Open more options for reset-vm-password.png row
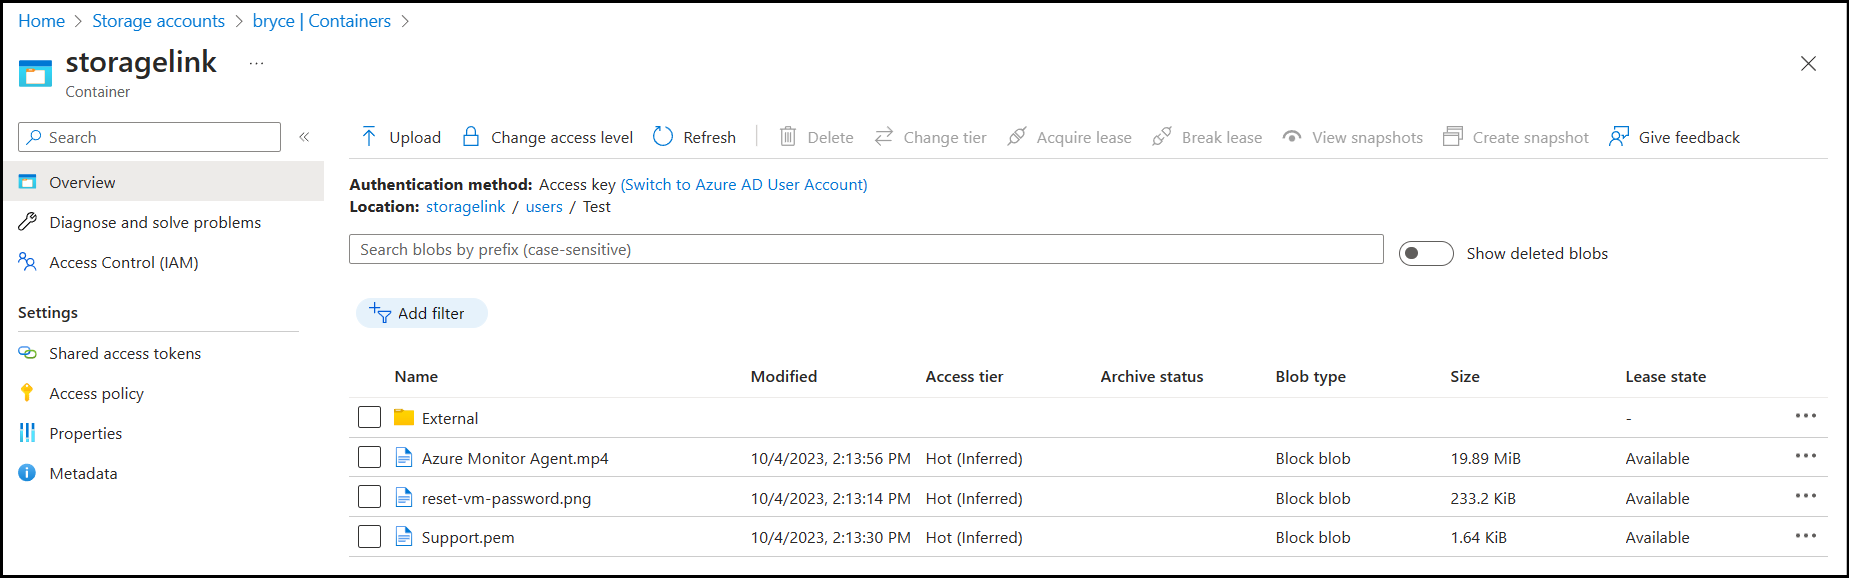This screenshot has height=578, width=1849. pyautogui.click(x=1805, y=496)
